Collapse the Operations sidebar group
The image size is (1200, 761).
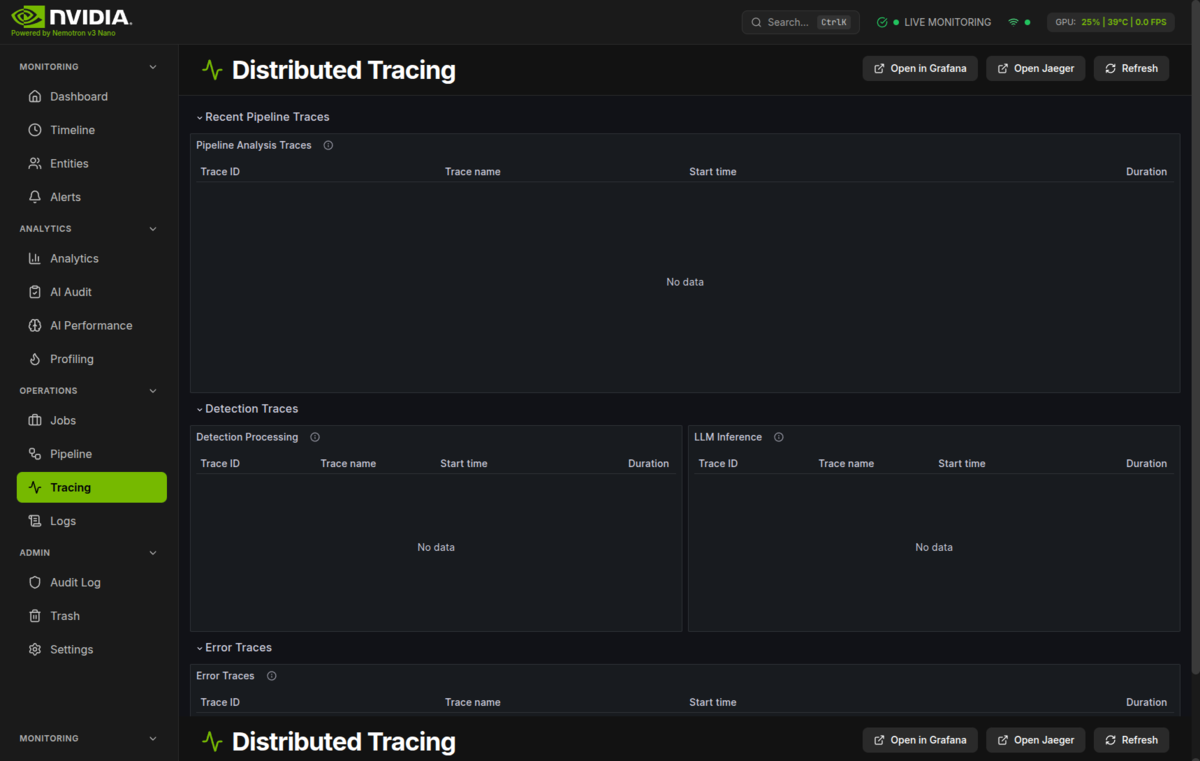pyautogui.click(x=153, y=391)
